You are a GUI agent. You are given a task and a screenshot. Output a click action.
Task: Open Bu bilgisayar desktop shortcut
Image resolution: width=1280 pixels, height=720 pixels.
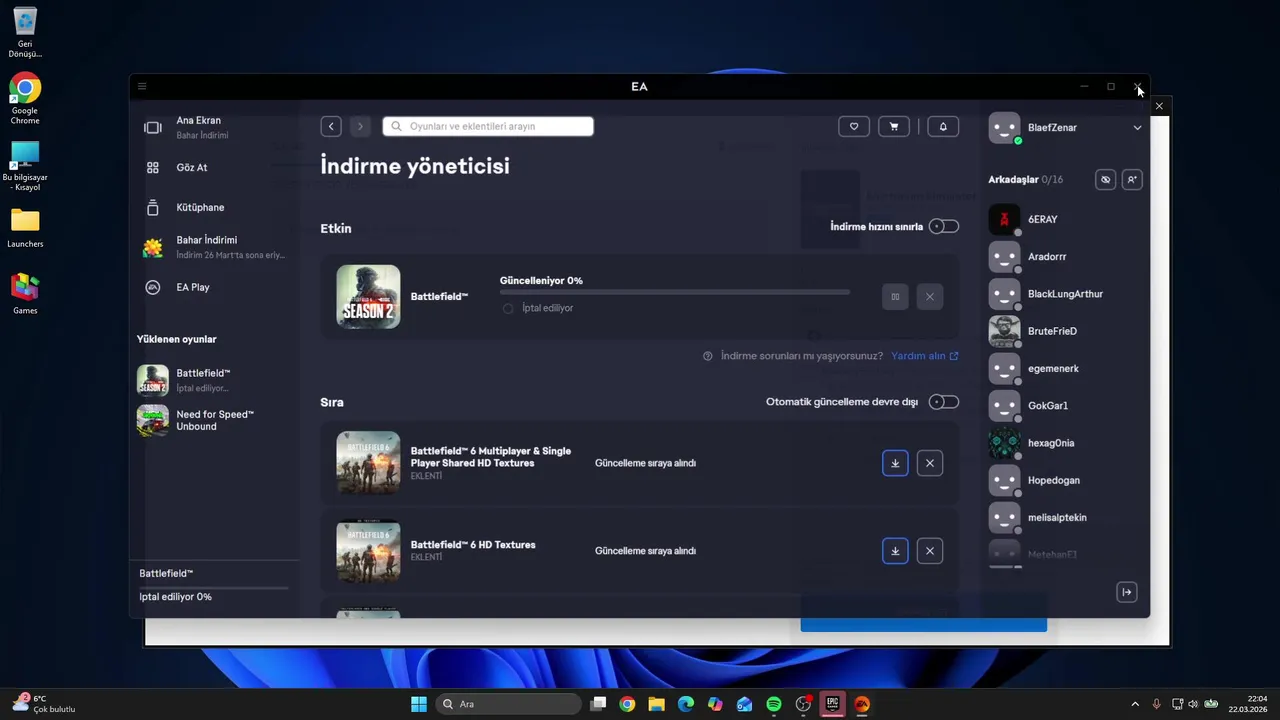(25, 166)
